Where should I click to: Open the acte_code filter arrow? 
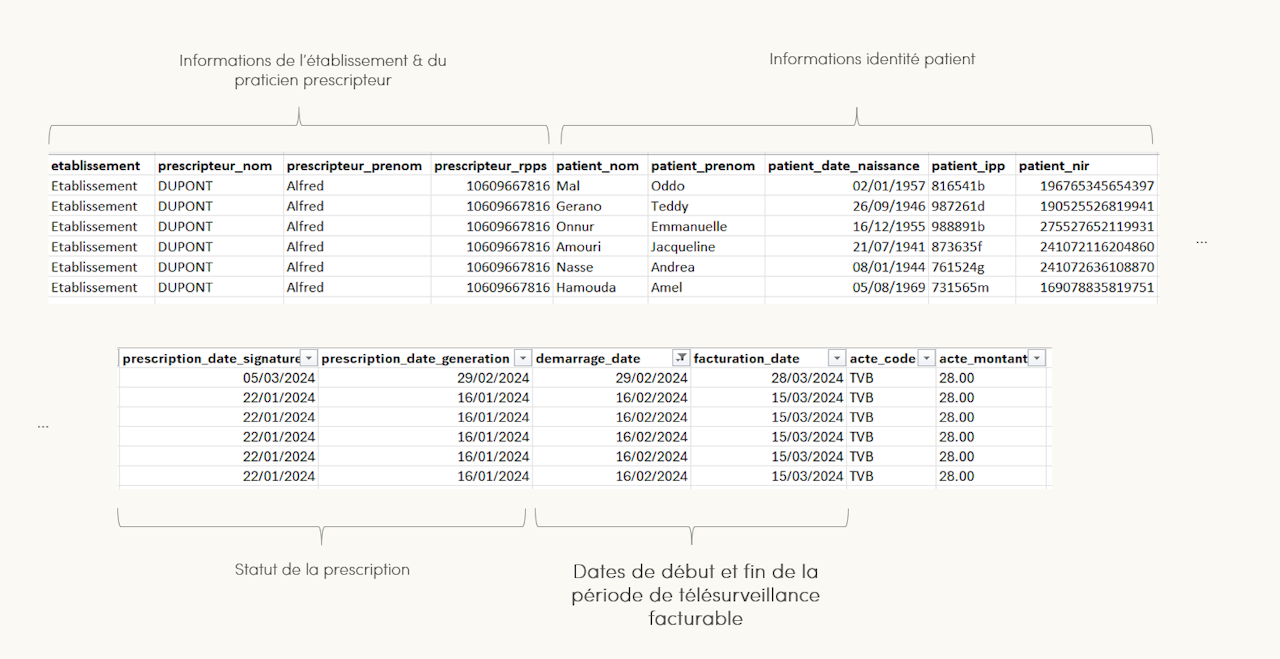926,358
